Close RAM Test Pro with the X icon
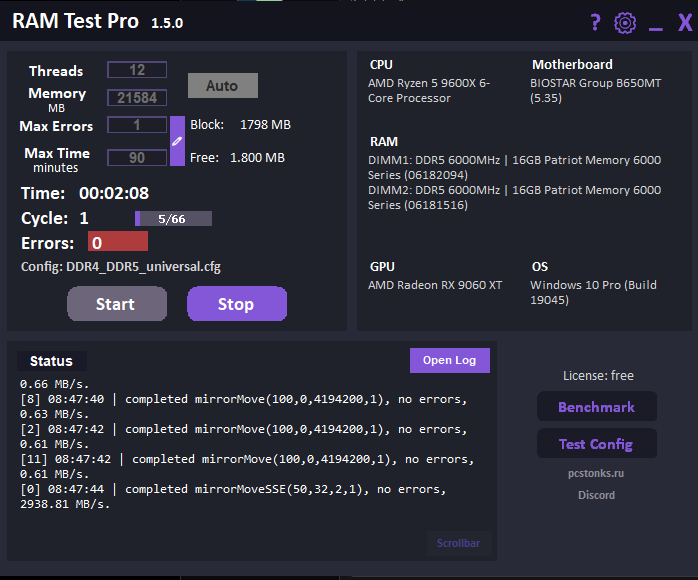Image resolution: width=698 pixels, height=580 pixels. [685, 22]
